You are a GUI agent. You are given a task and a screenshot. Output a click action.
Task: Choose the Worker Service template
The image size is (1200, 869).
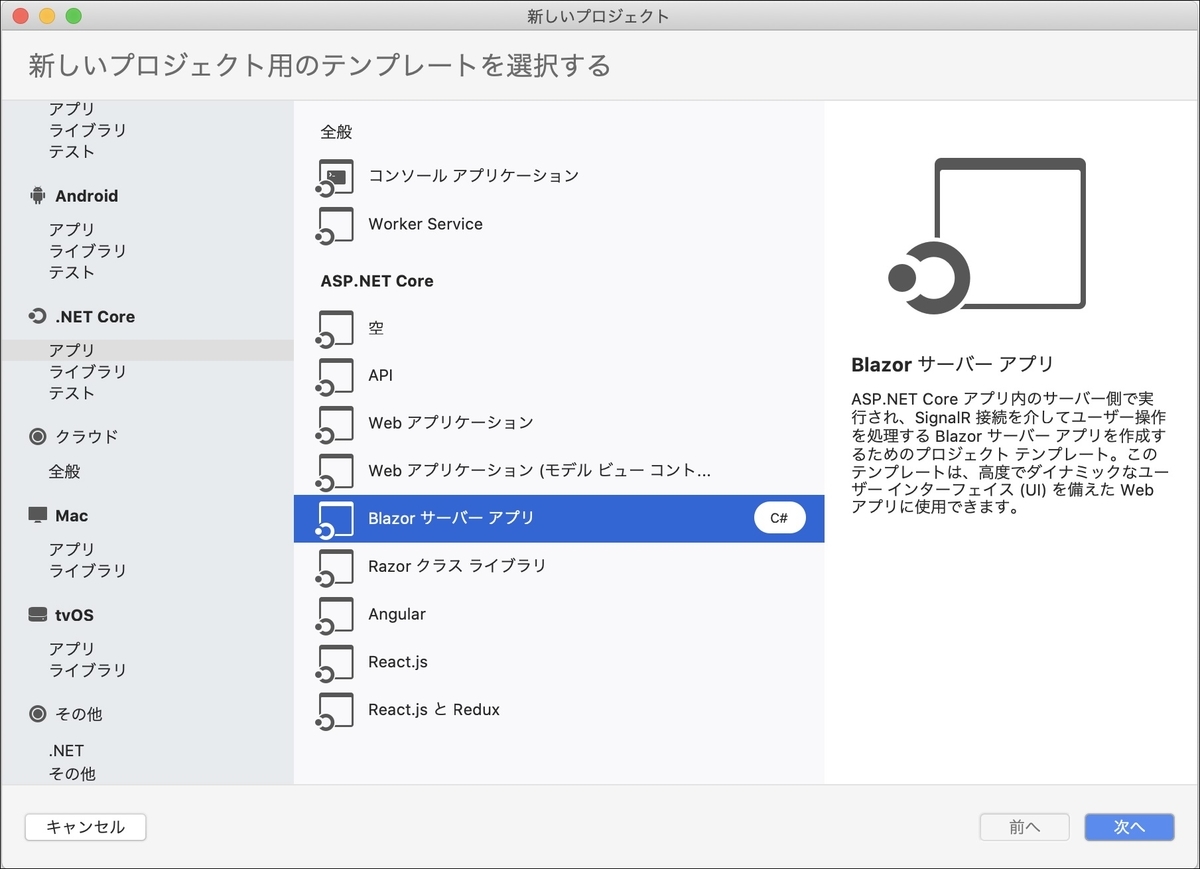pyautogui.click(x=425, y=224)
